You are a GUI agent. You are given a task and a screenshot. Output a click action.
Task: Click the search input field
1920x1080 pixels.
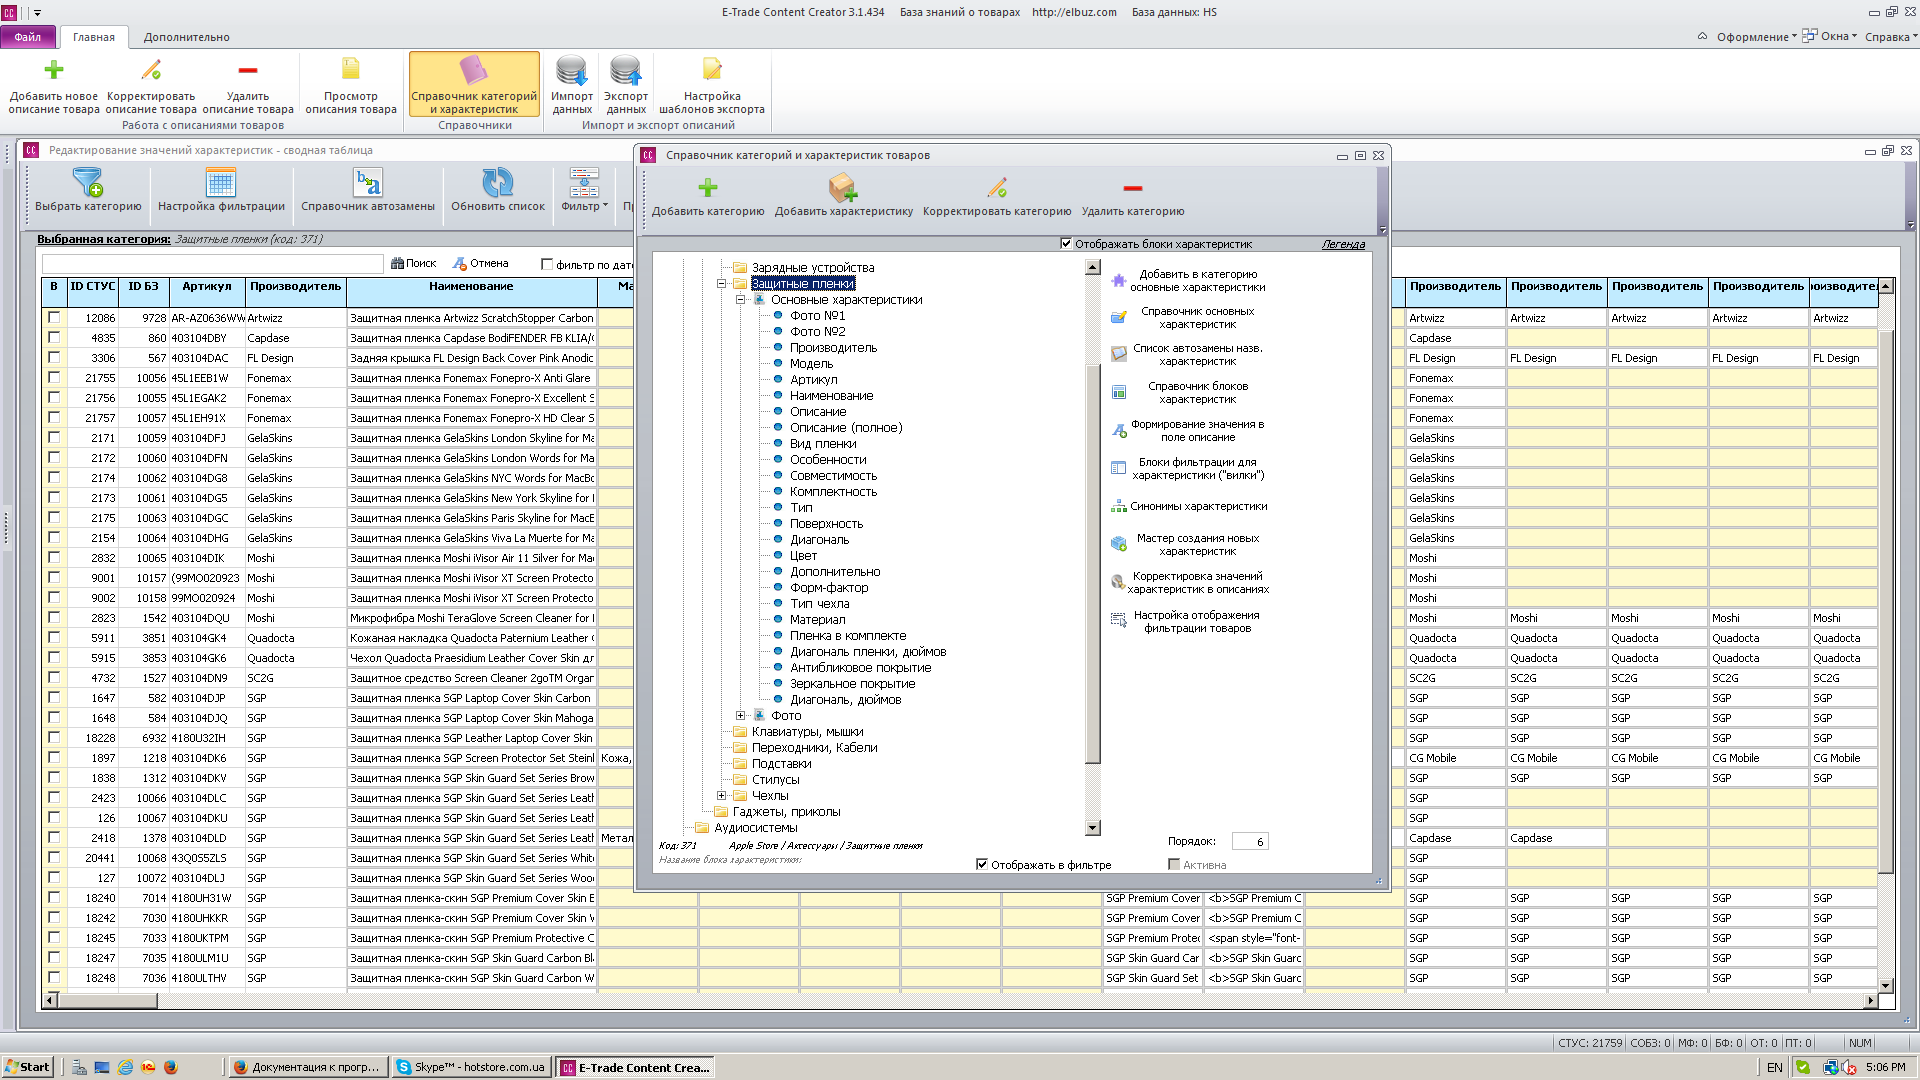pos(213,264)
